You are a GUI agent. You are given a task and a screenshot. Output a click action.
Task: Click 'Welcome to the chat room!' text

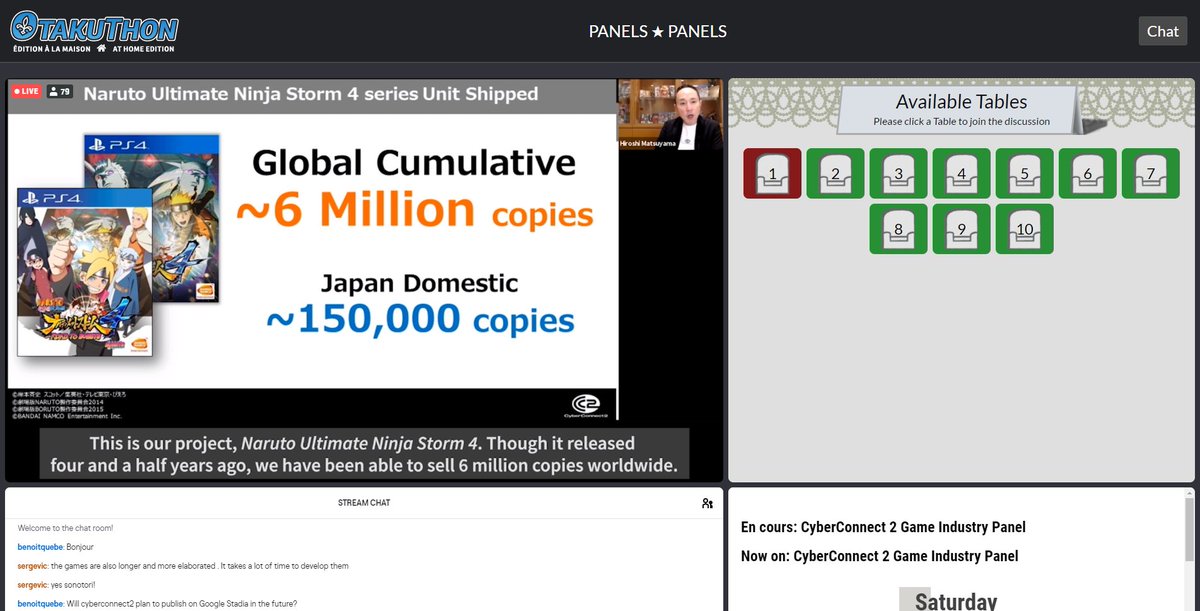(64, 528)
